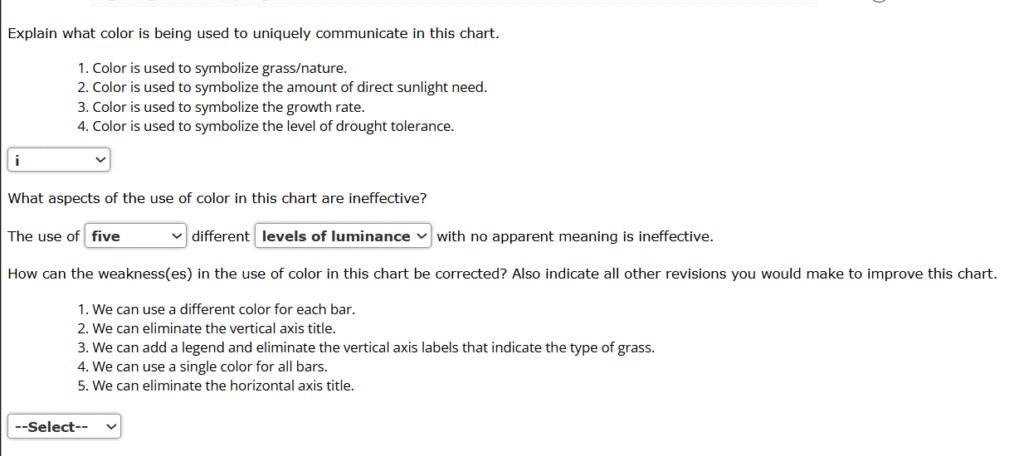This screenshot has width=1024, height=456.
Task: Open the "five" number dropdown
Action: coord(135,237)
